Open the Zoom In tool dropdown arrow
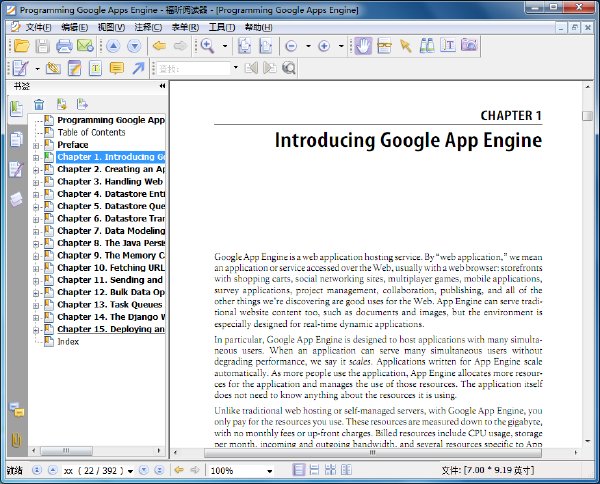600x484 pixels. (225, 46)
